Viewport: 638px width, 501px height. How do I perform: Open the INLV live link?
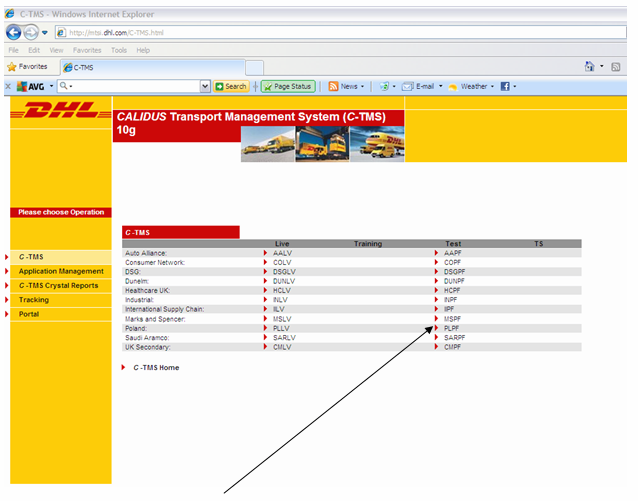point(280,300)
